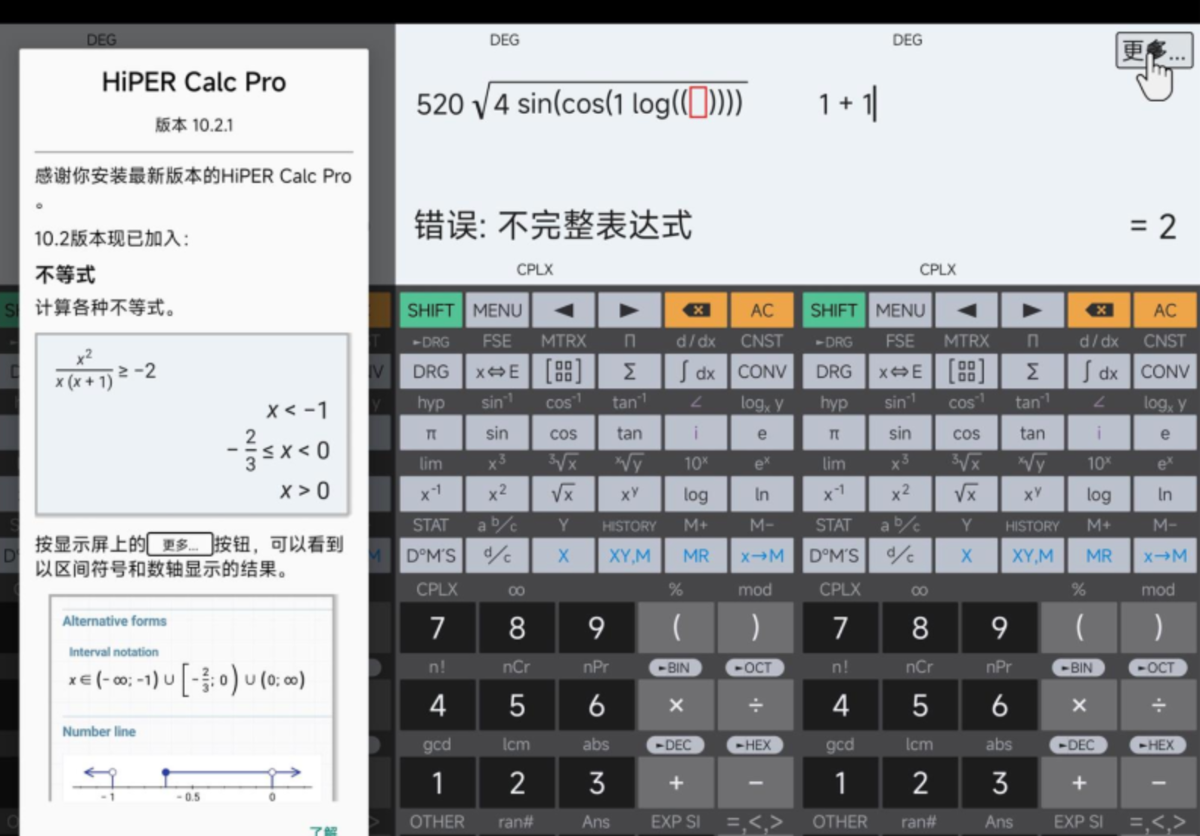Screen dimensions: 1200x836
Task: Tap backspace in the calculator showing the error
Action: [x=697, y=310]
